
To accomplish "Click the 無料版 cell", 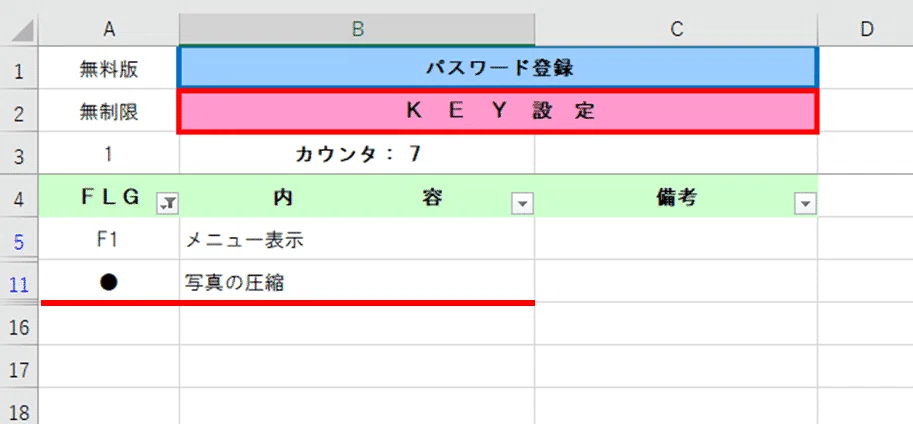I will 109,68.
